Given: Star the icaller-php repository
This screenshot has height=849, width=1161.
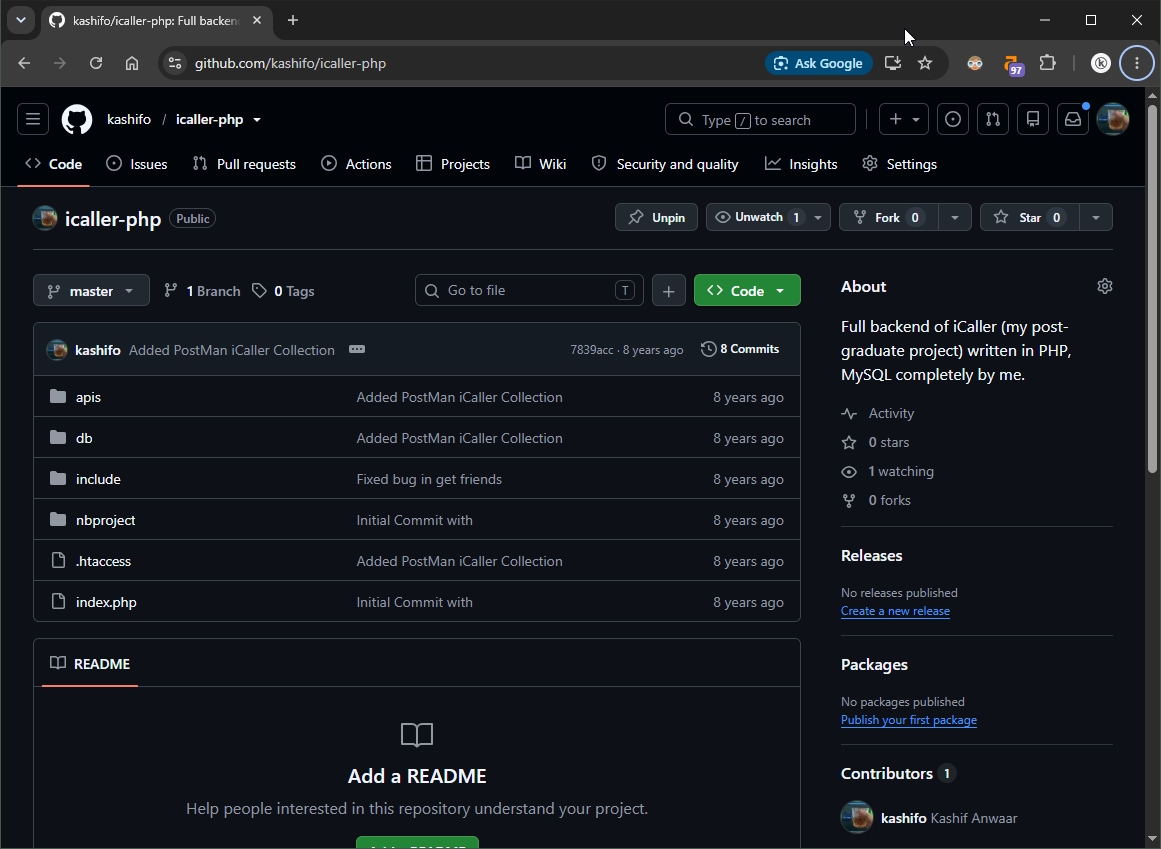Looking at the screenshot, I should (1030, 217).
